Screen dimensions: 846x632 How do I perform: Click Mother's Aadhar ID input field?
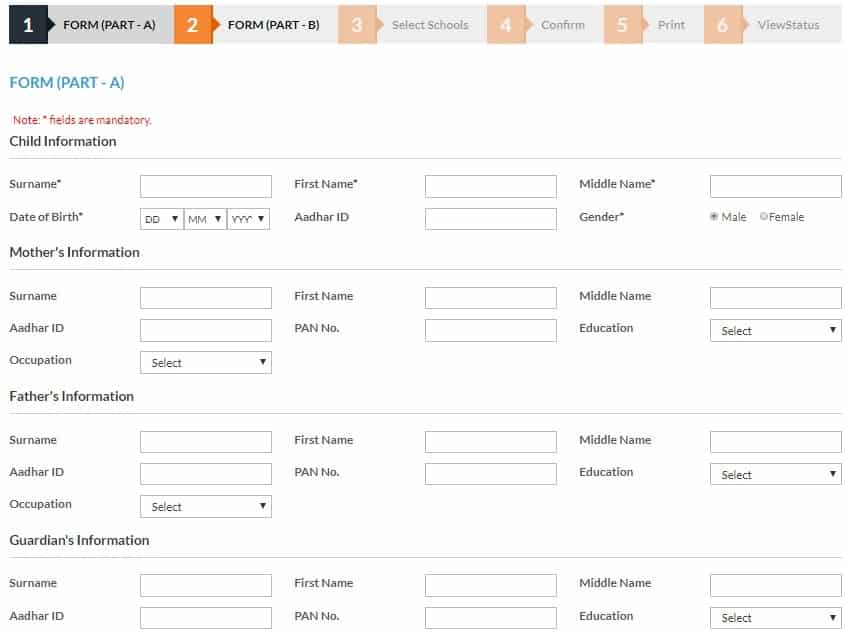click(x=206, y=330)
